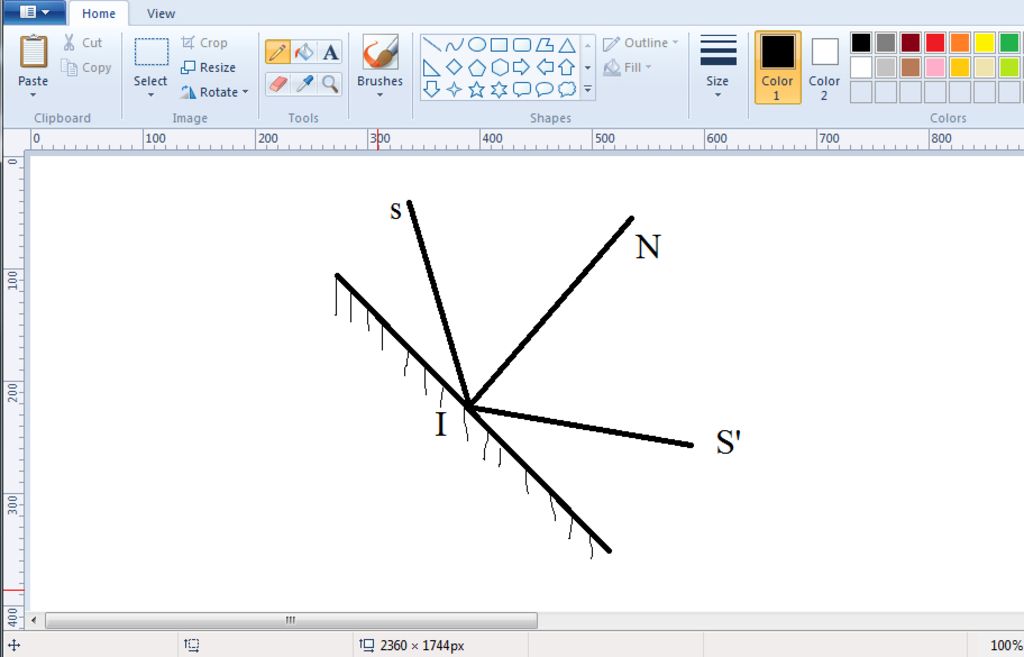Click the Cut scissors button
The image size is (1024, 657).
(x=82, y=43)
